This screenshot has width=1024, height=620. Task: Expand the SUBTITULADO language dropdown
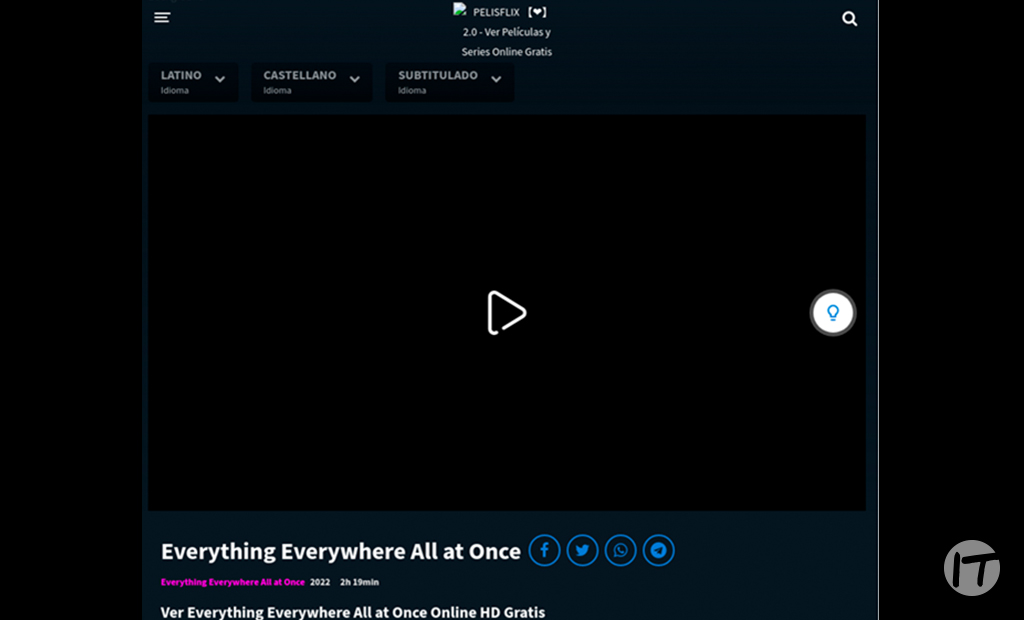pos(449,82)
